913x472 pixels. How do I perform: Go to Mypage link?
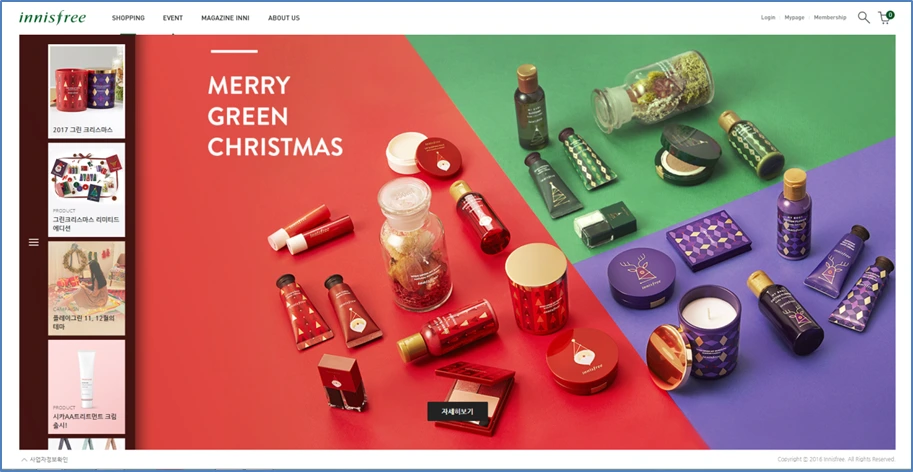pos(794,17)
